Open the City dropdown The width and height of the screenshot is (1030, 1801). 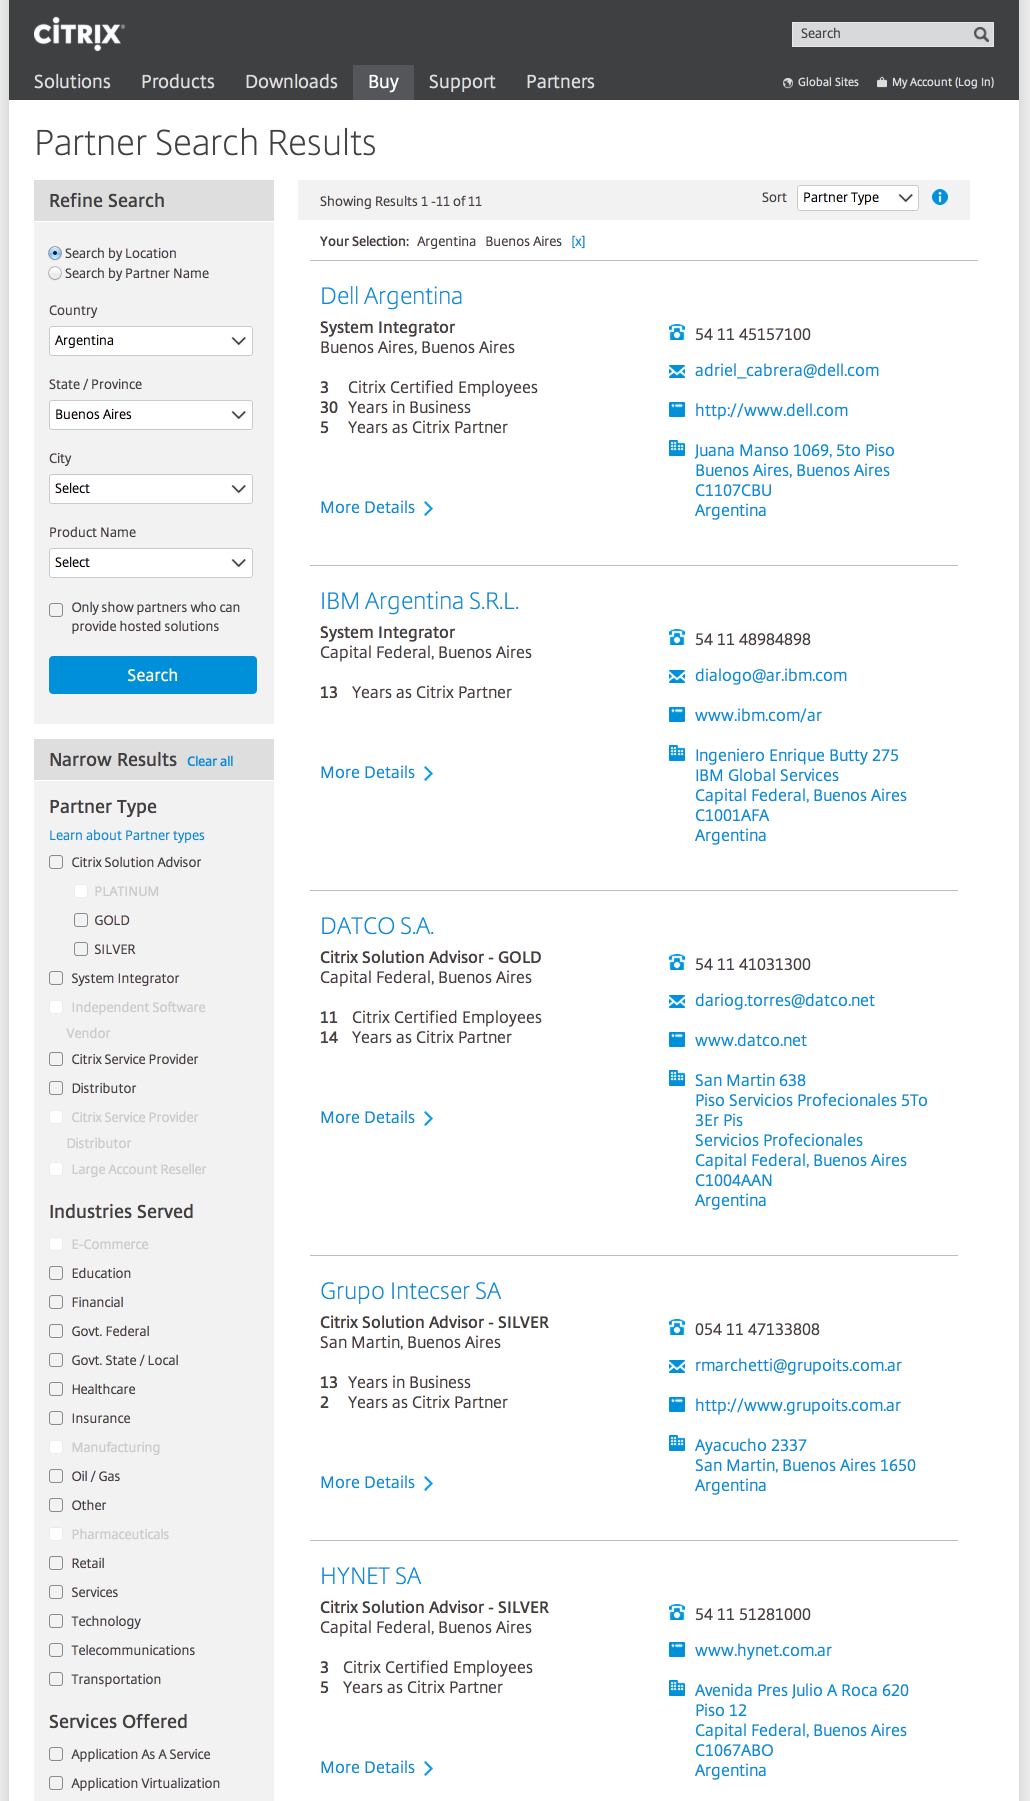(151, 489)
